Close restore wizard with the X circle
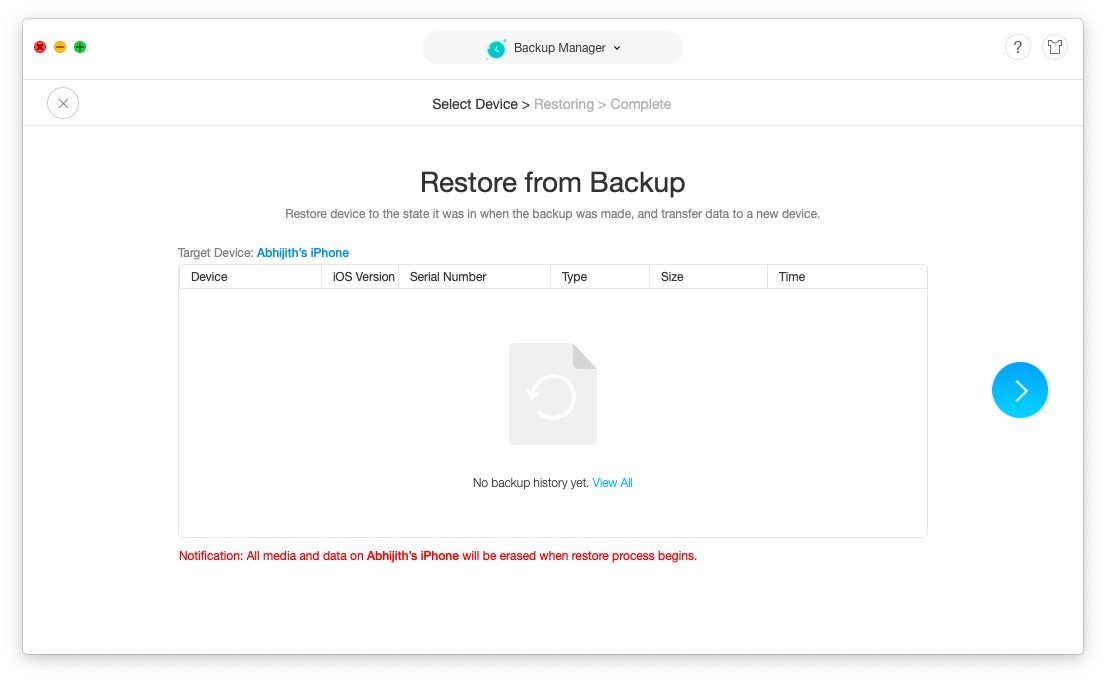Image resolution: width=1106 pixels, height=681 pixels. (63, 103)
